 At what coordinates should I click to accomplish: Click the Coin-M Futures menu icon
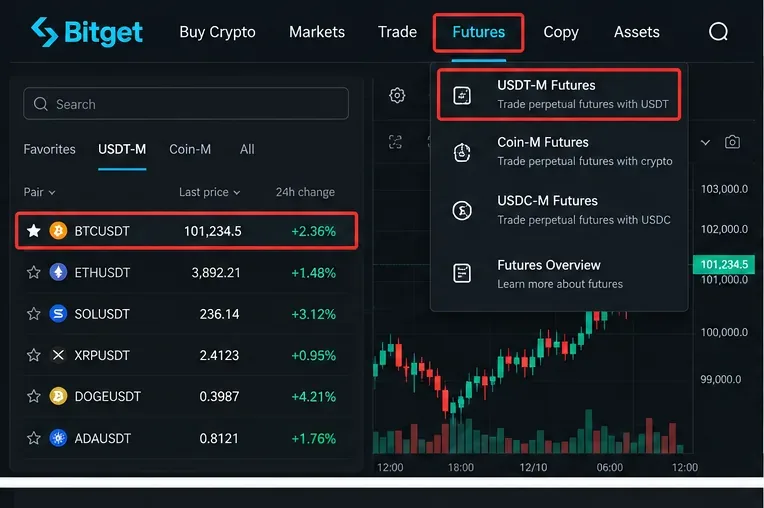click(462, 152)
